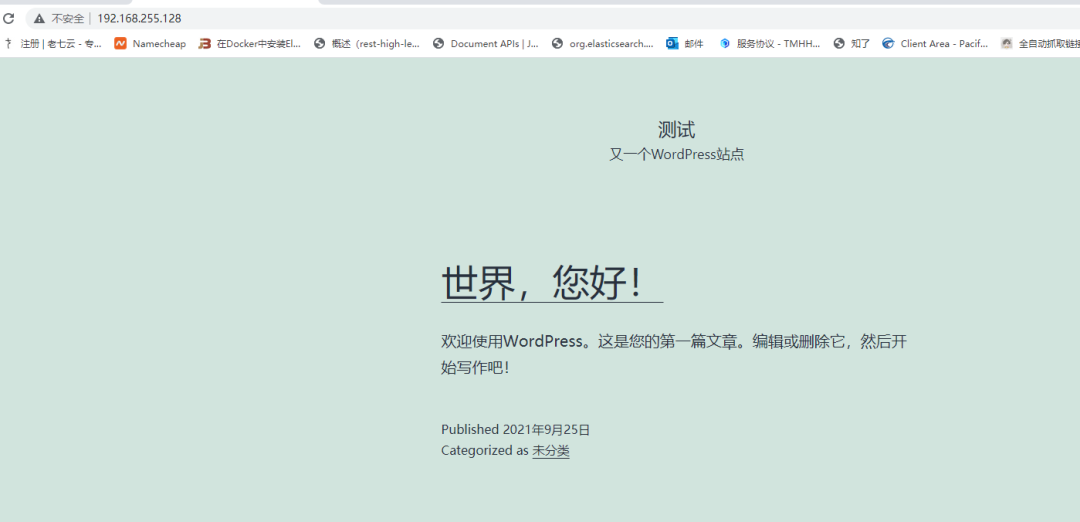Screen dimensions: 1080x522
Task: Click the 全自动抓取链接 bookmark avatar icon
Action: 1007,43
